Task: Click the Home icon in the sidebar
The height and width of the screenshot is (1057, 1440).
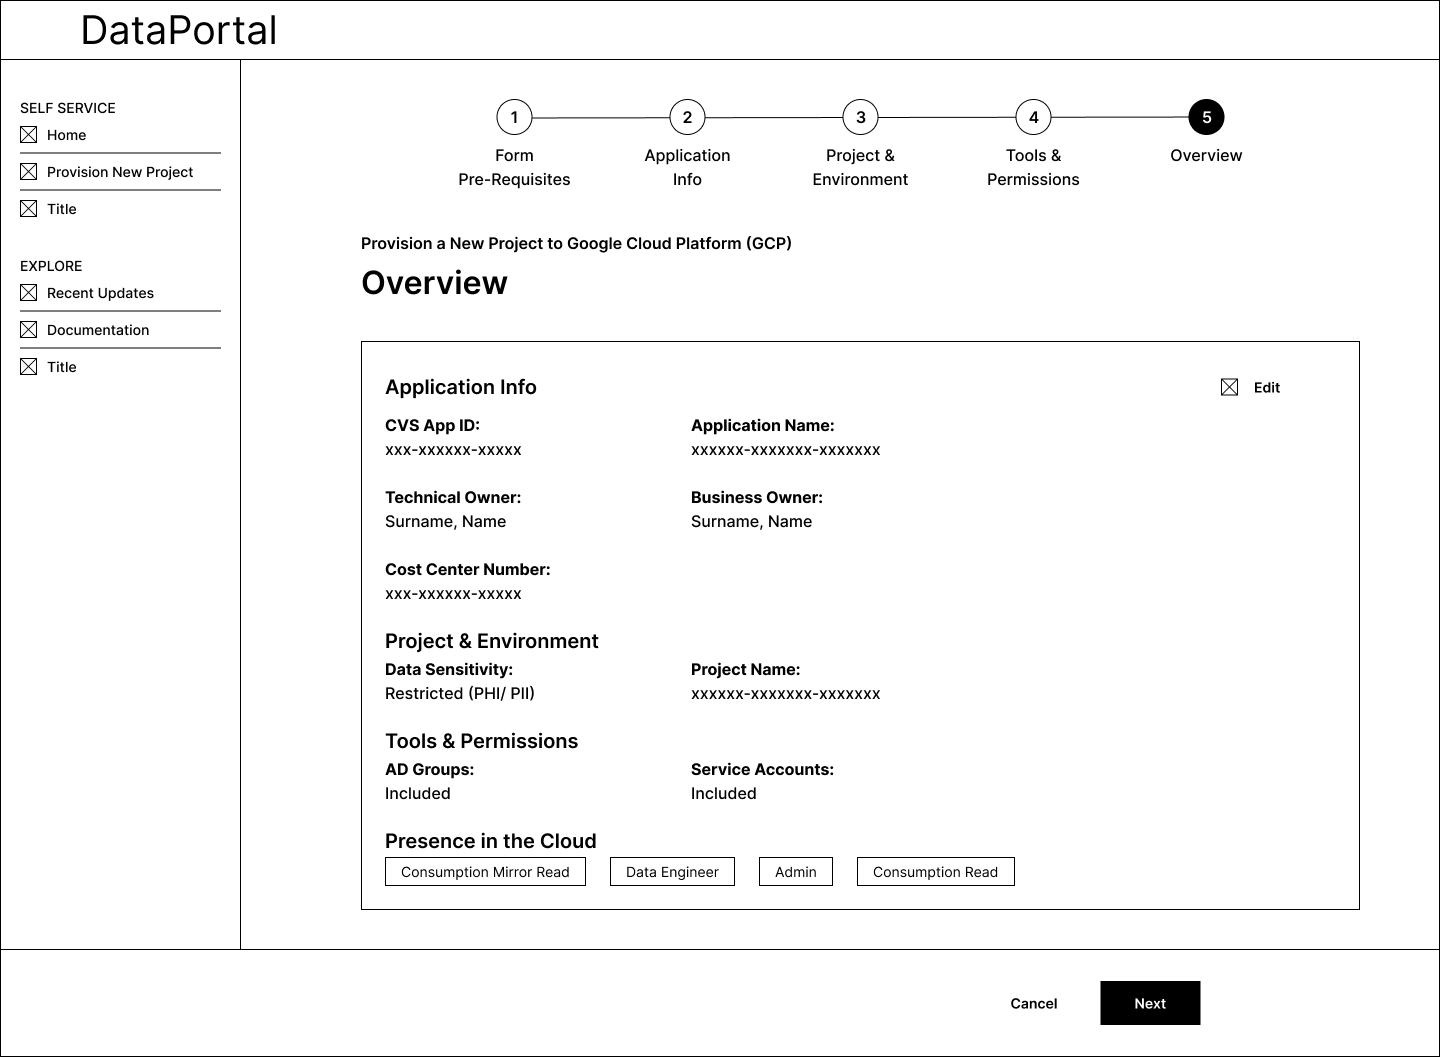Action: [28, 133]
